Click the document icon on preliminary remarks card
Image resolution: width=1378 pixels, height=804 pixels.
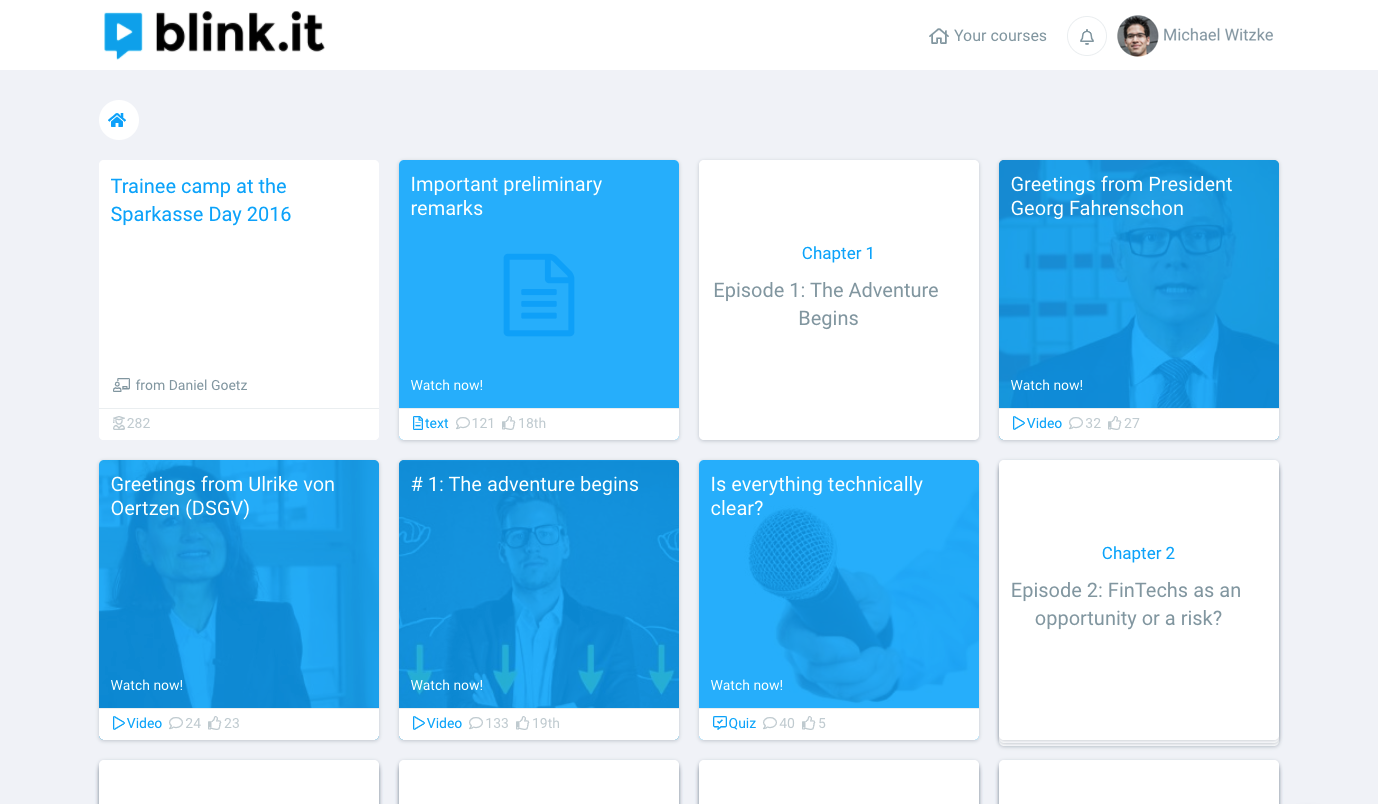coord(539,295)
